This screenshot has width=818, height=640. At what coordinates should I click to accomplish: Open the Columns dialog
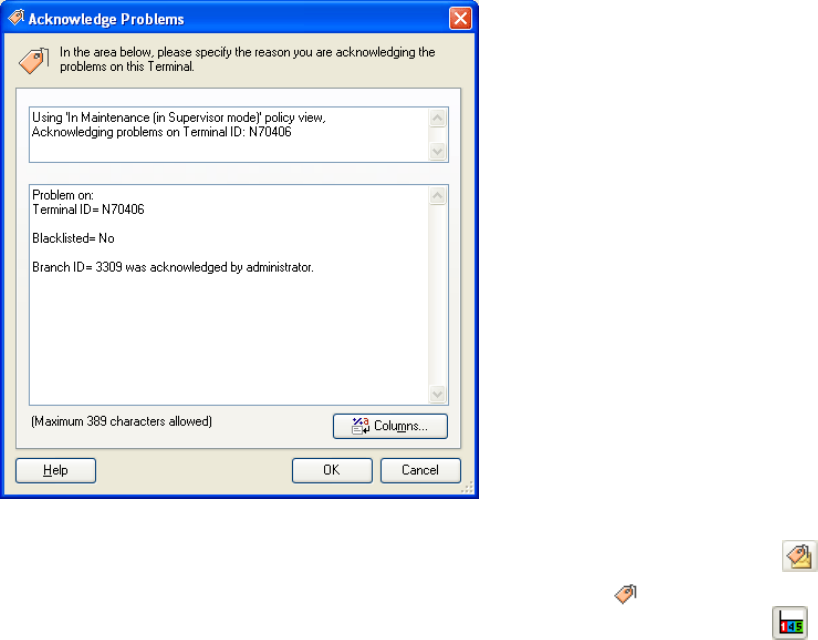pos(390,426)
